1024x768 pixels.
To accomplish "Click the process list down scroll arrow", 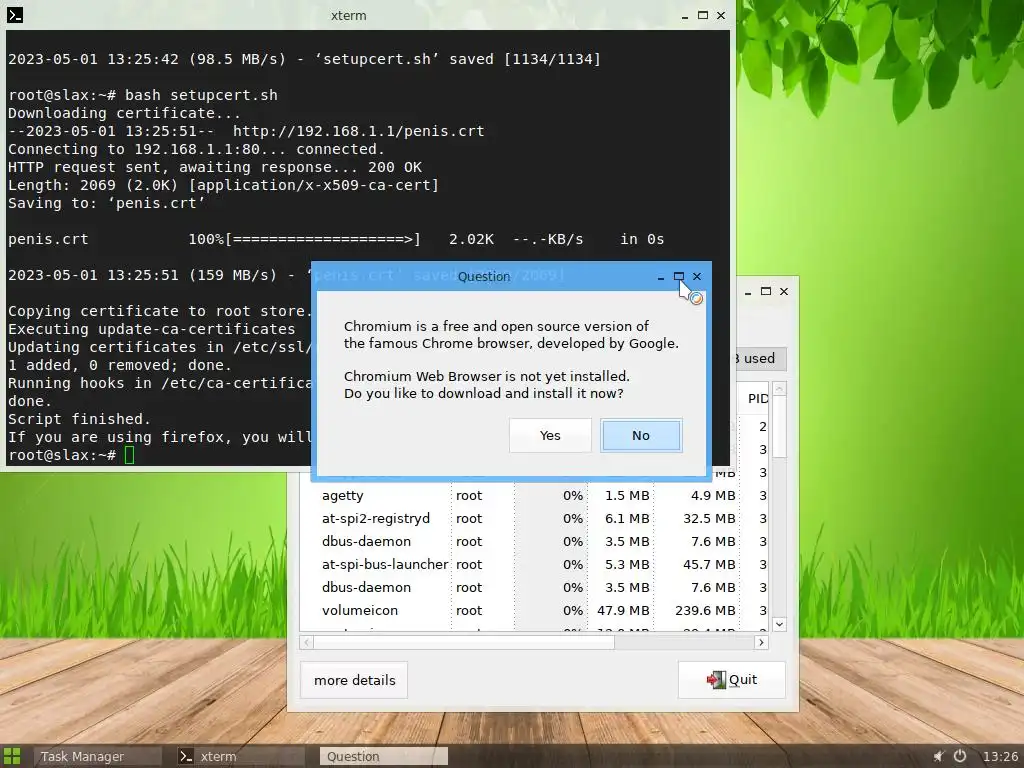I will [779, 624].
